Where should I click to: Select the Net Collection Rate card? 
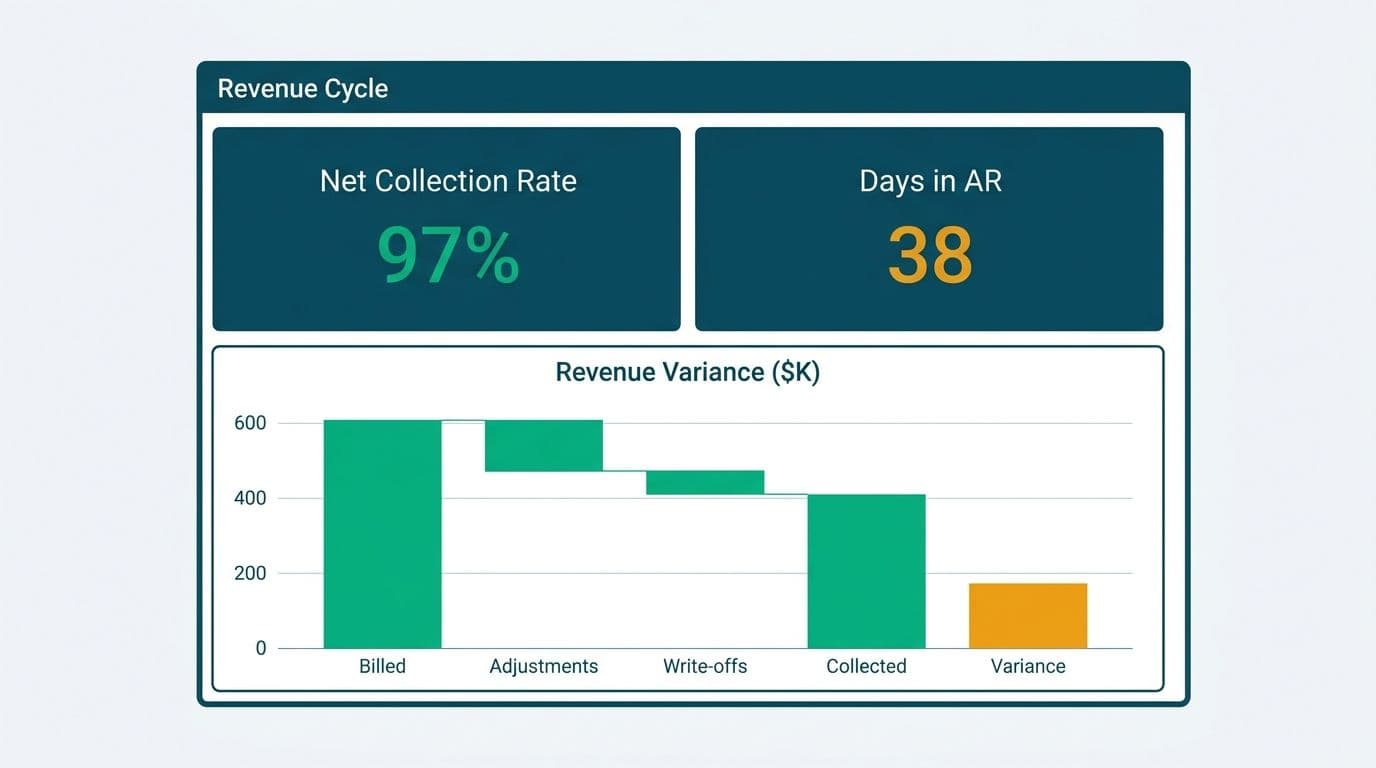446,229
